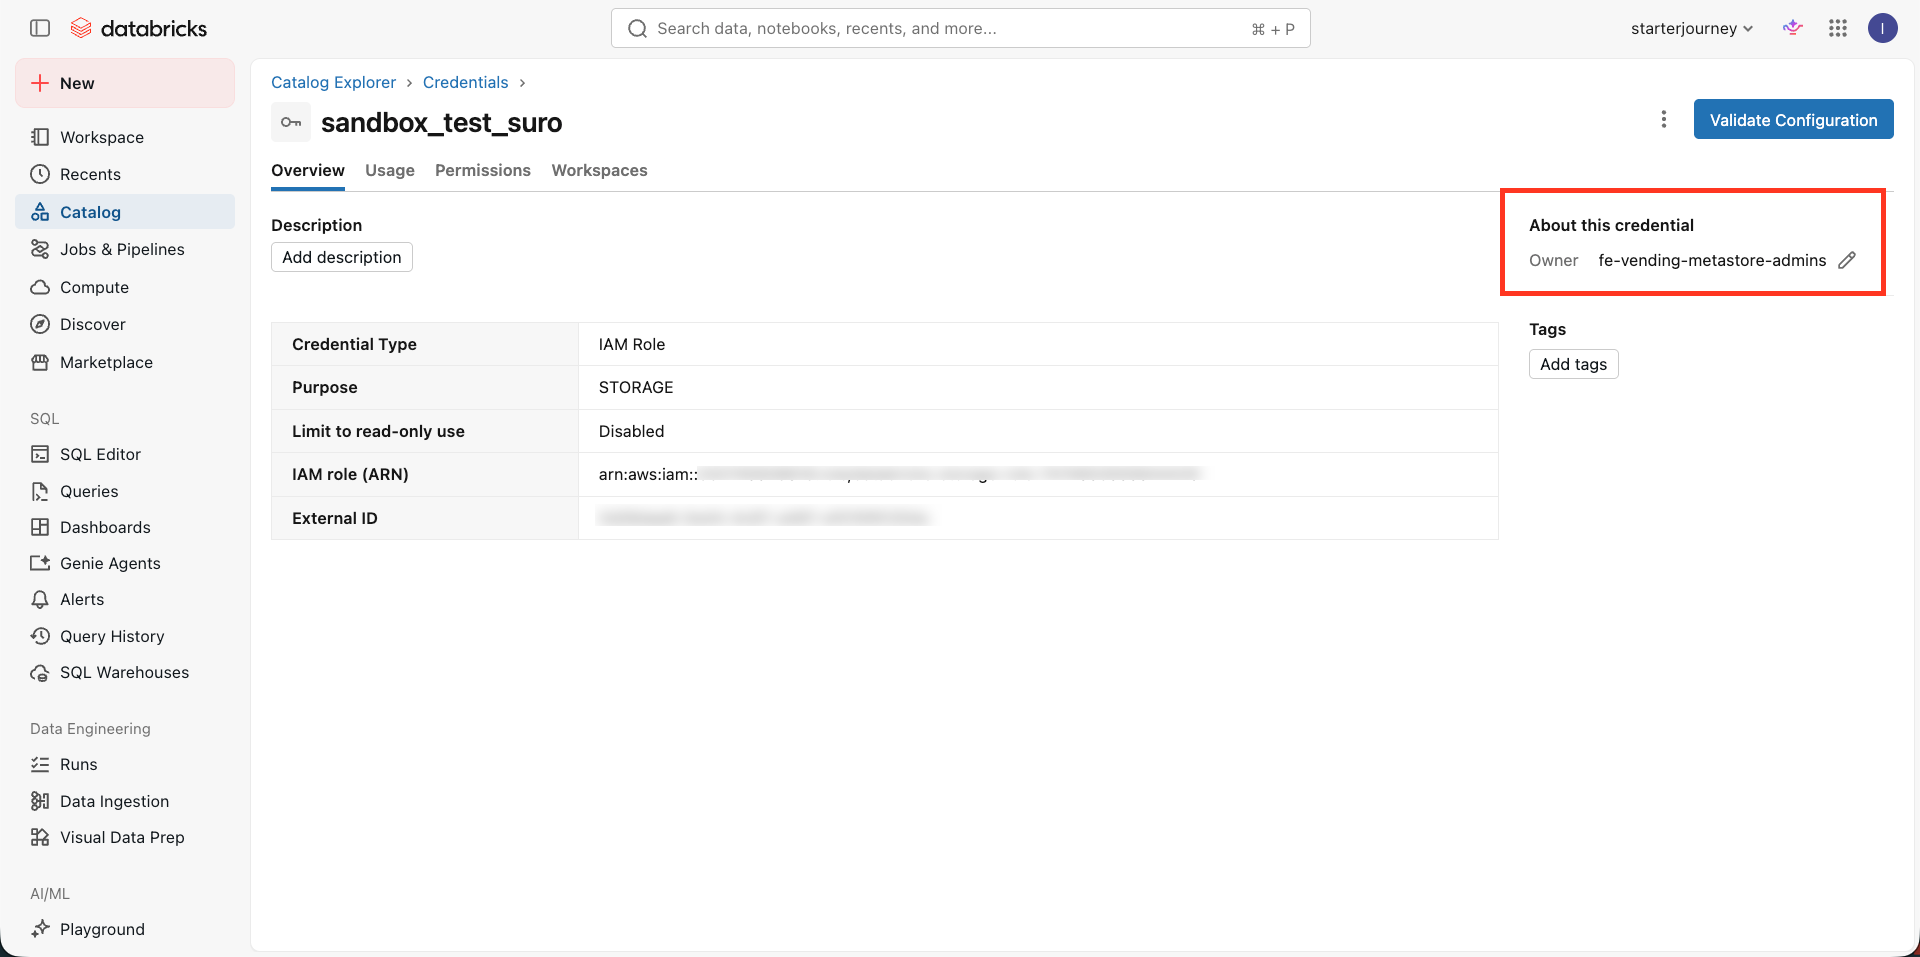Open Alerts in the sidebar

[x=125, y=599]
